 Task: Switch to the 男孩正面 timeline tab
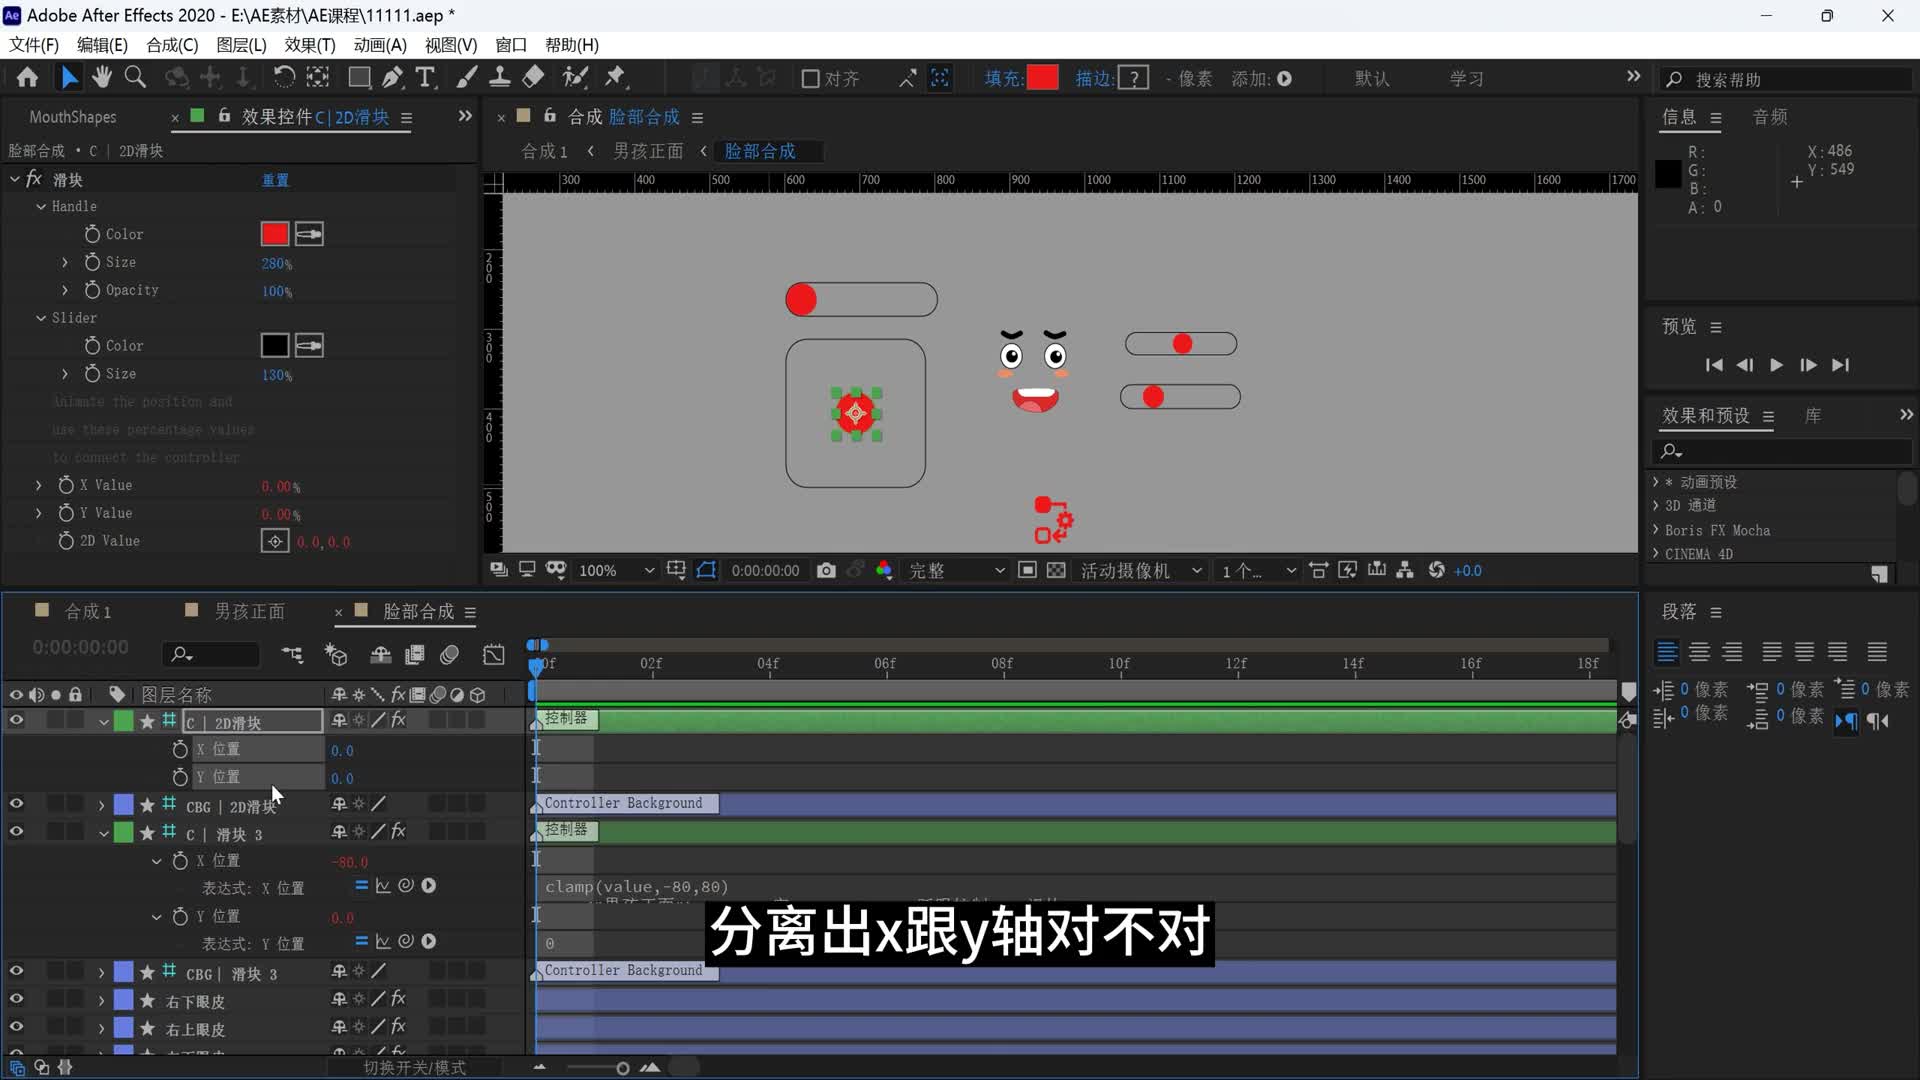pos(250,611)
